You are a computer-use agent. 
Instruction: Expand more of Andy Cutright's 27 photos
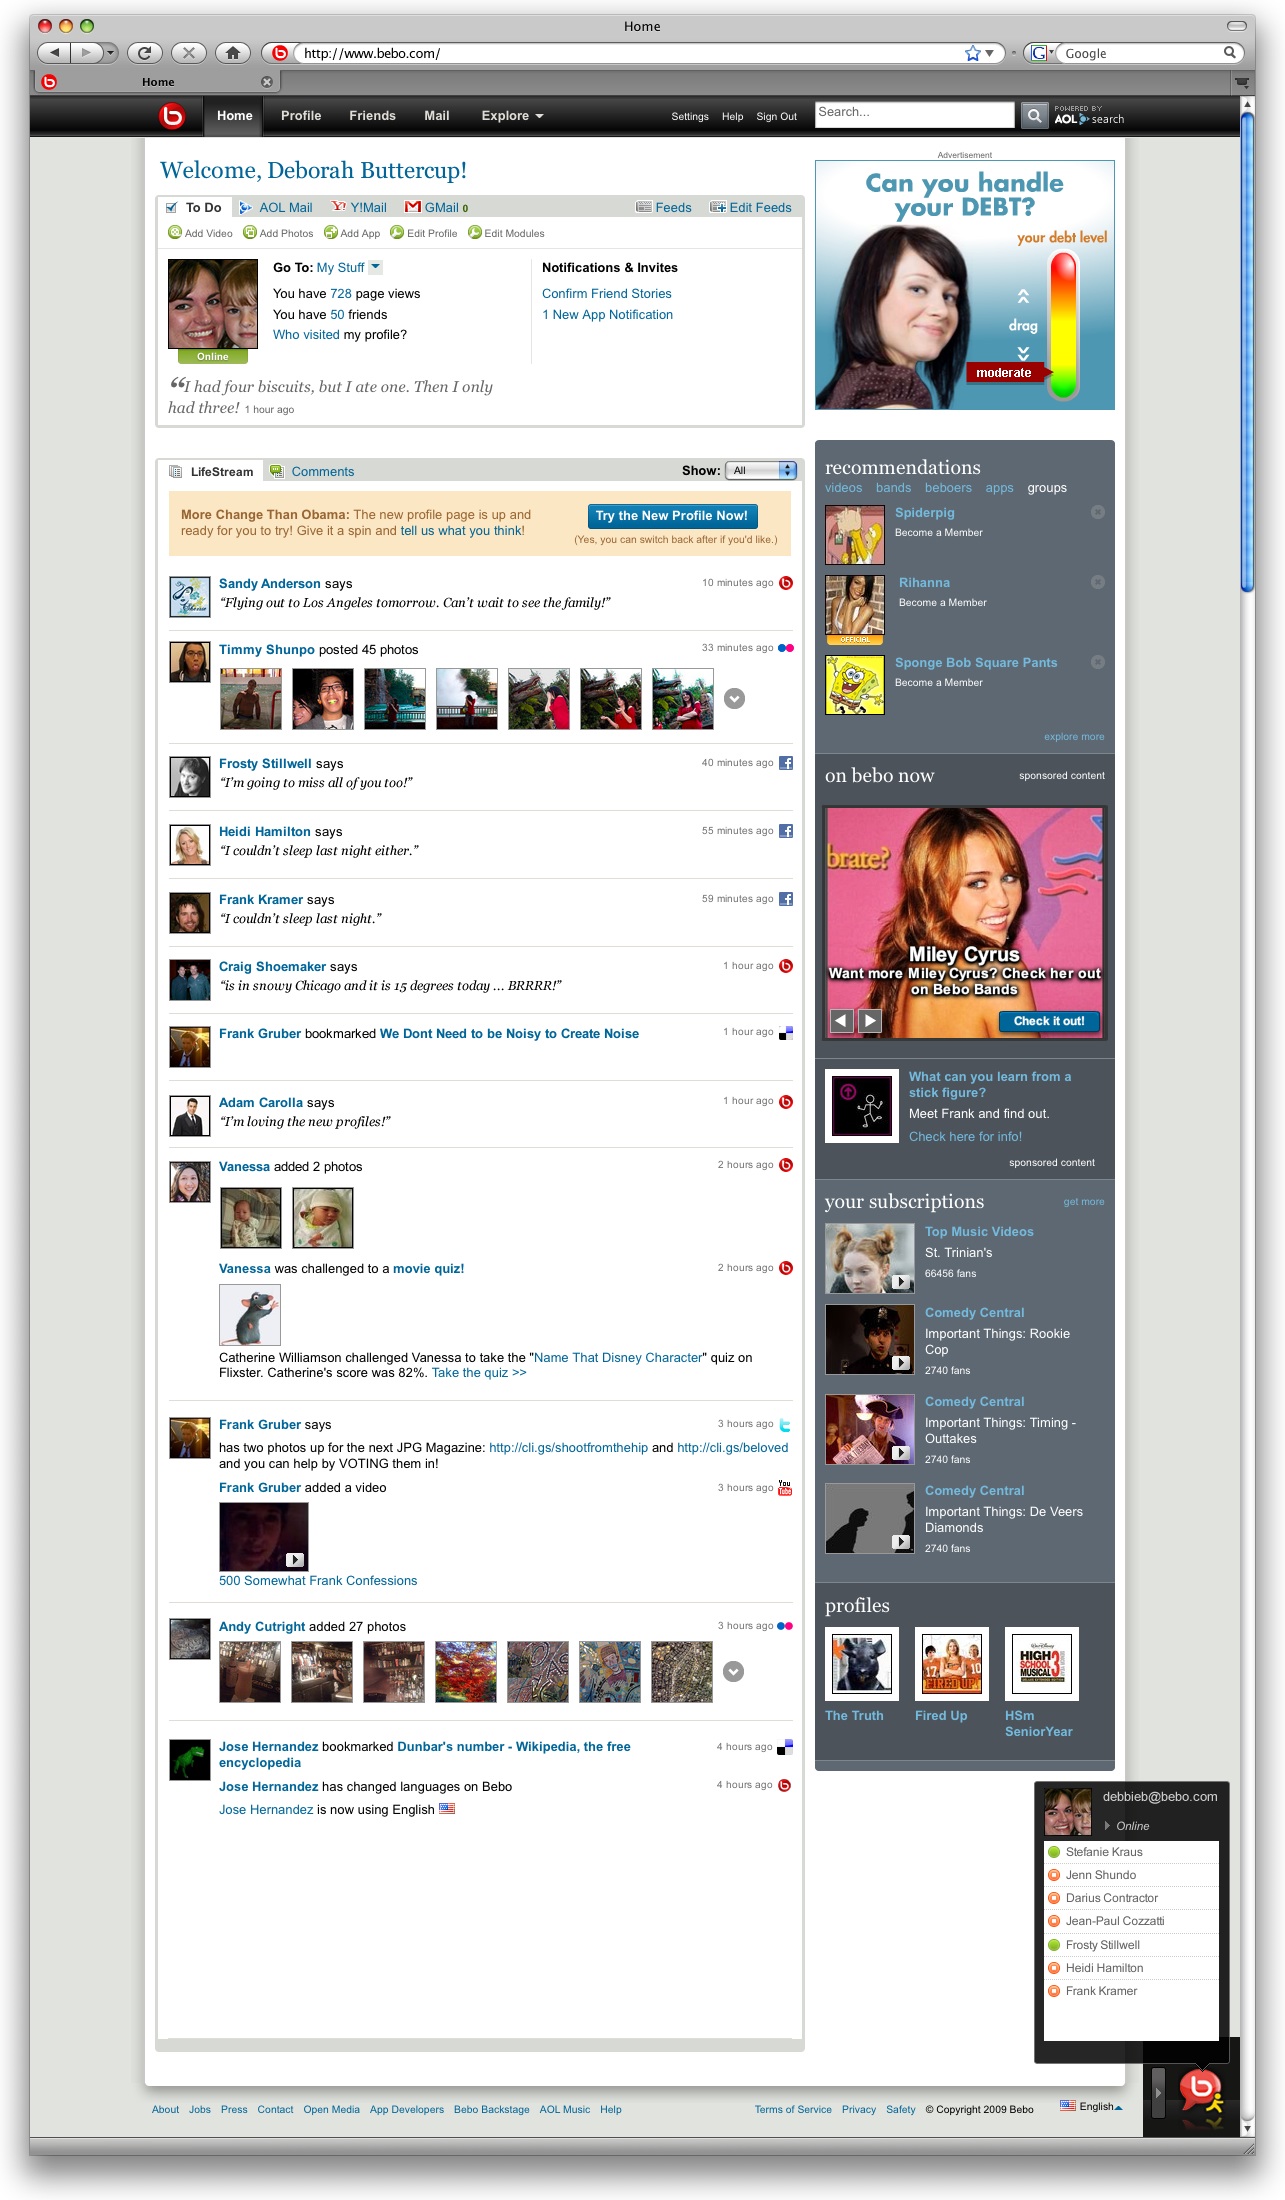point(734,1672)
